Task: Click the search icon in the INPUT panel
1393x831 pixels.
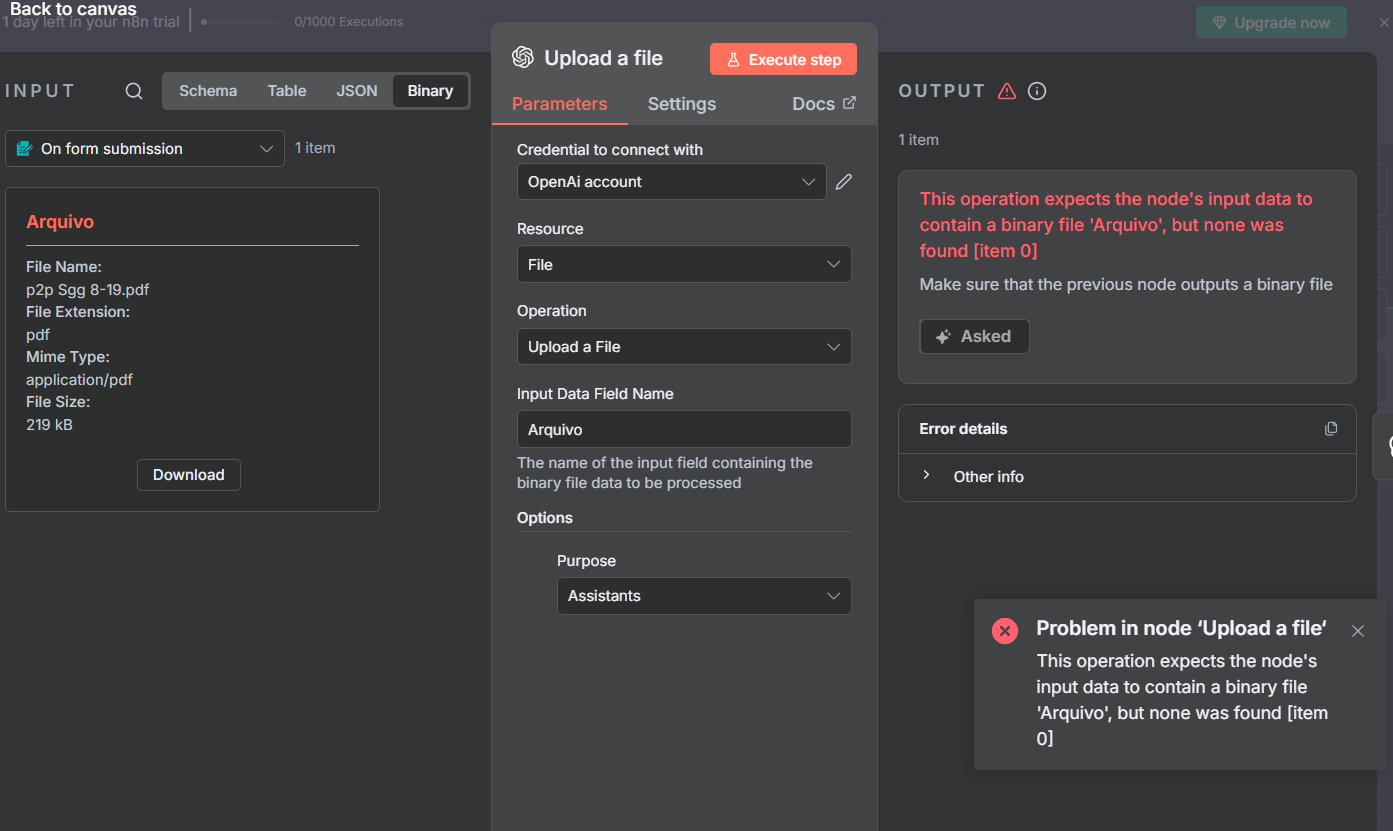Action: [x=134, y=91]
